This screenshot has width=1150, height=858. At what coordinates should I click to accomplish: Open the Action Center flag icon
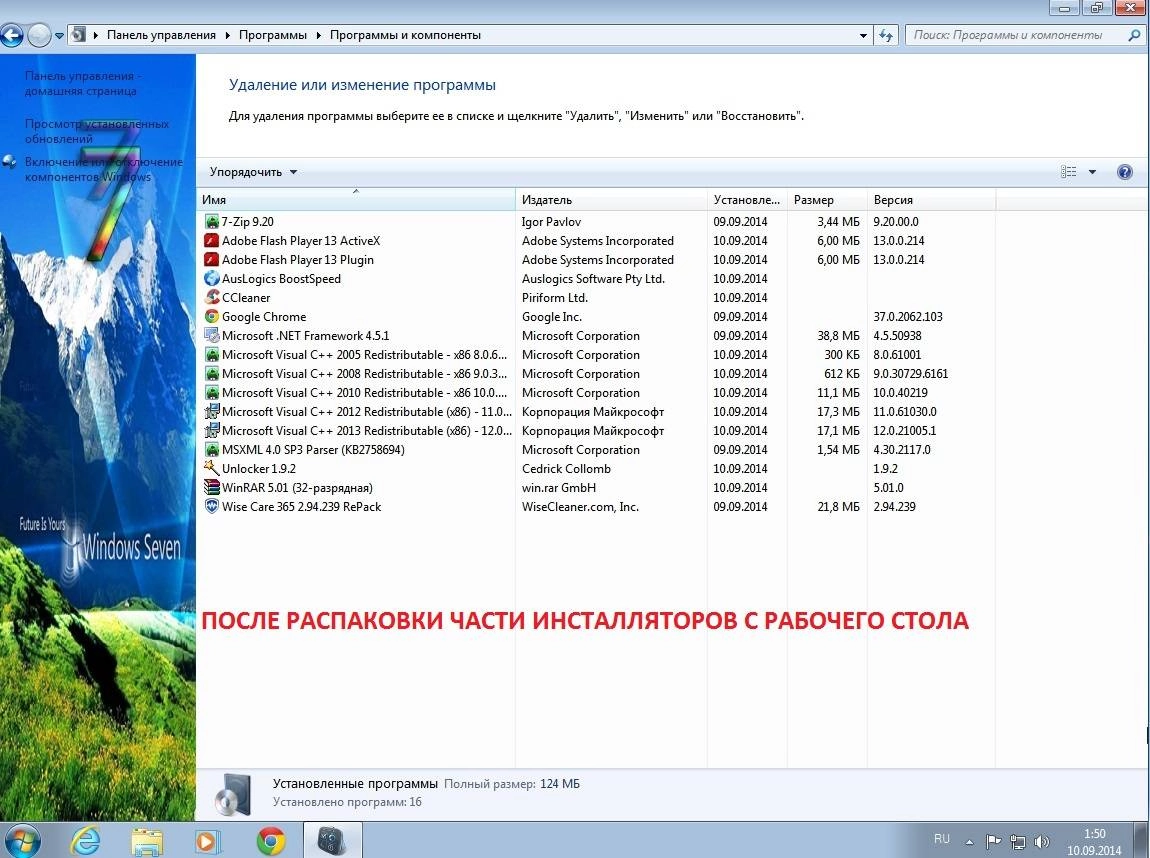[994, 842]
